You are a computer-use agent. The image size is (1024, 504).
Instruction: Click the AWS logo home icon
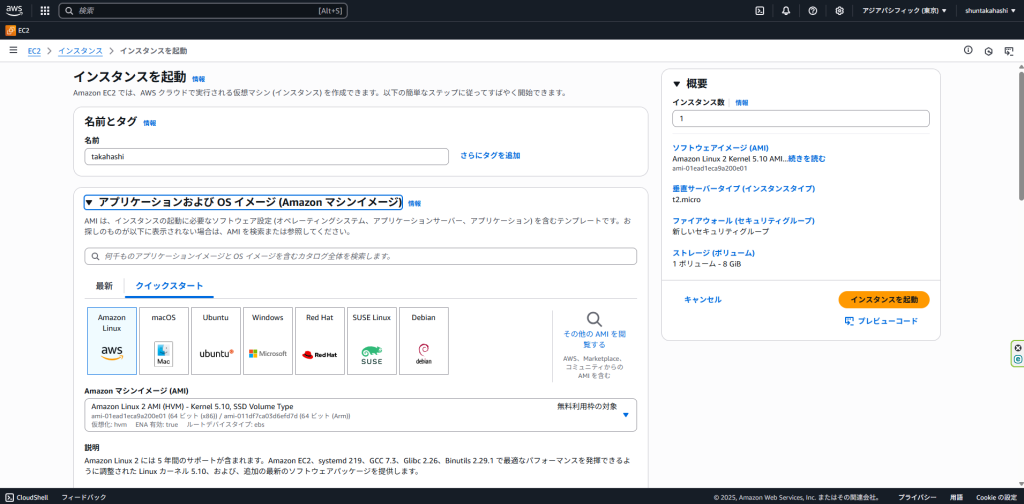pyautogui.click(x=14, y=10)
